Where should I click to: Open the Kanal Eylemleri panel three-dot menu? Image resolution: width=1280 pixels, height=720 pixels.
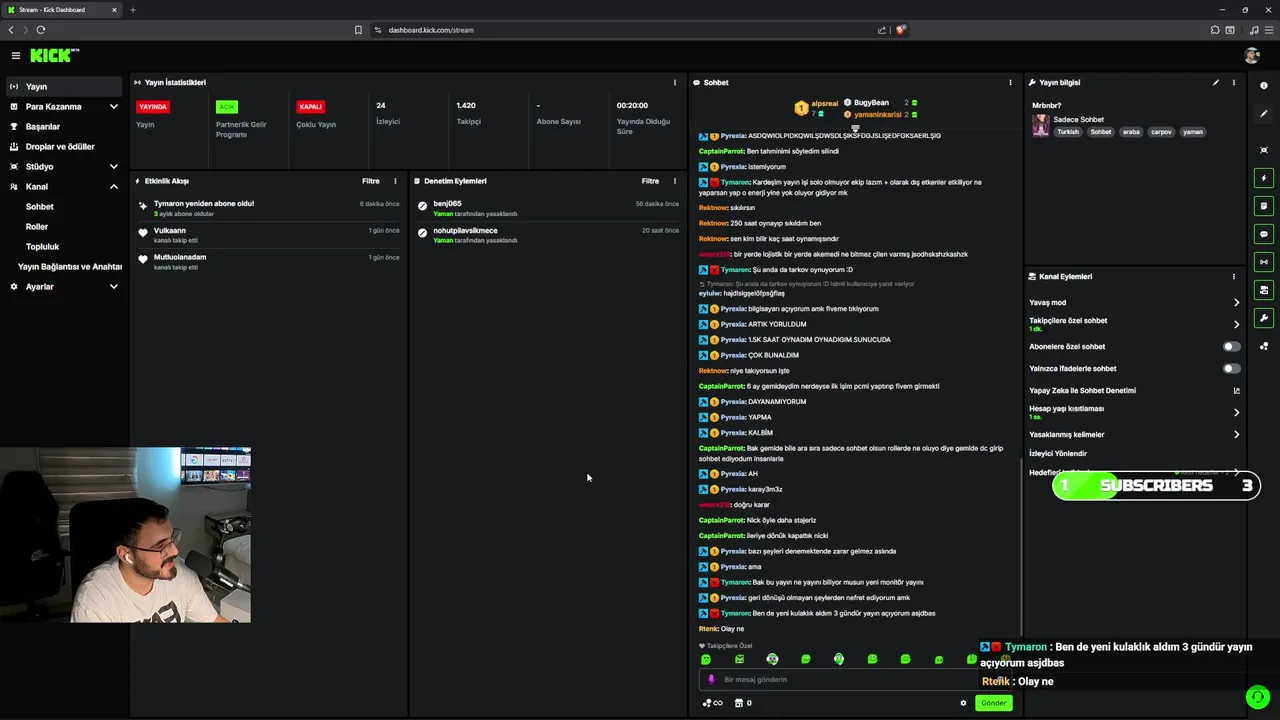click(1234, 277)
